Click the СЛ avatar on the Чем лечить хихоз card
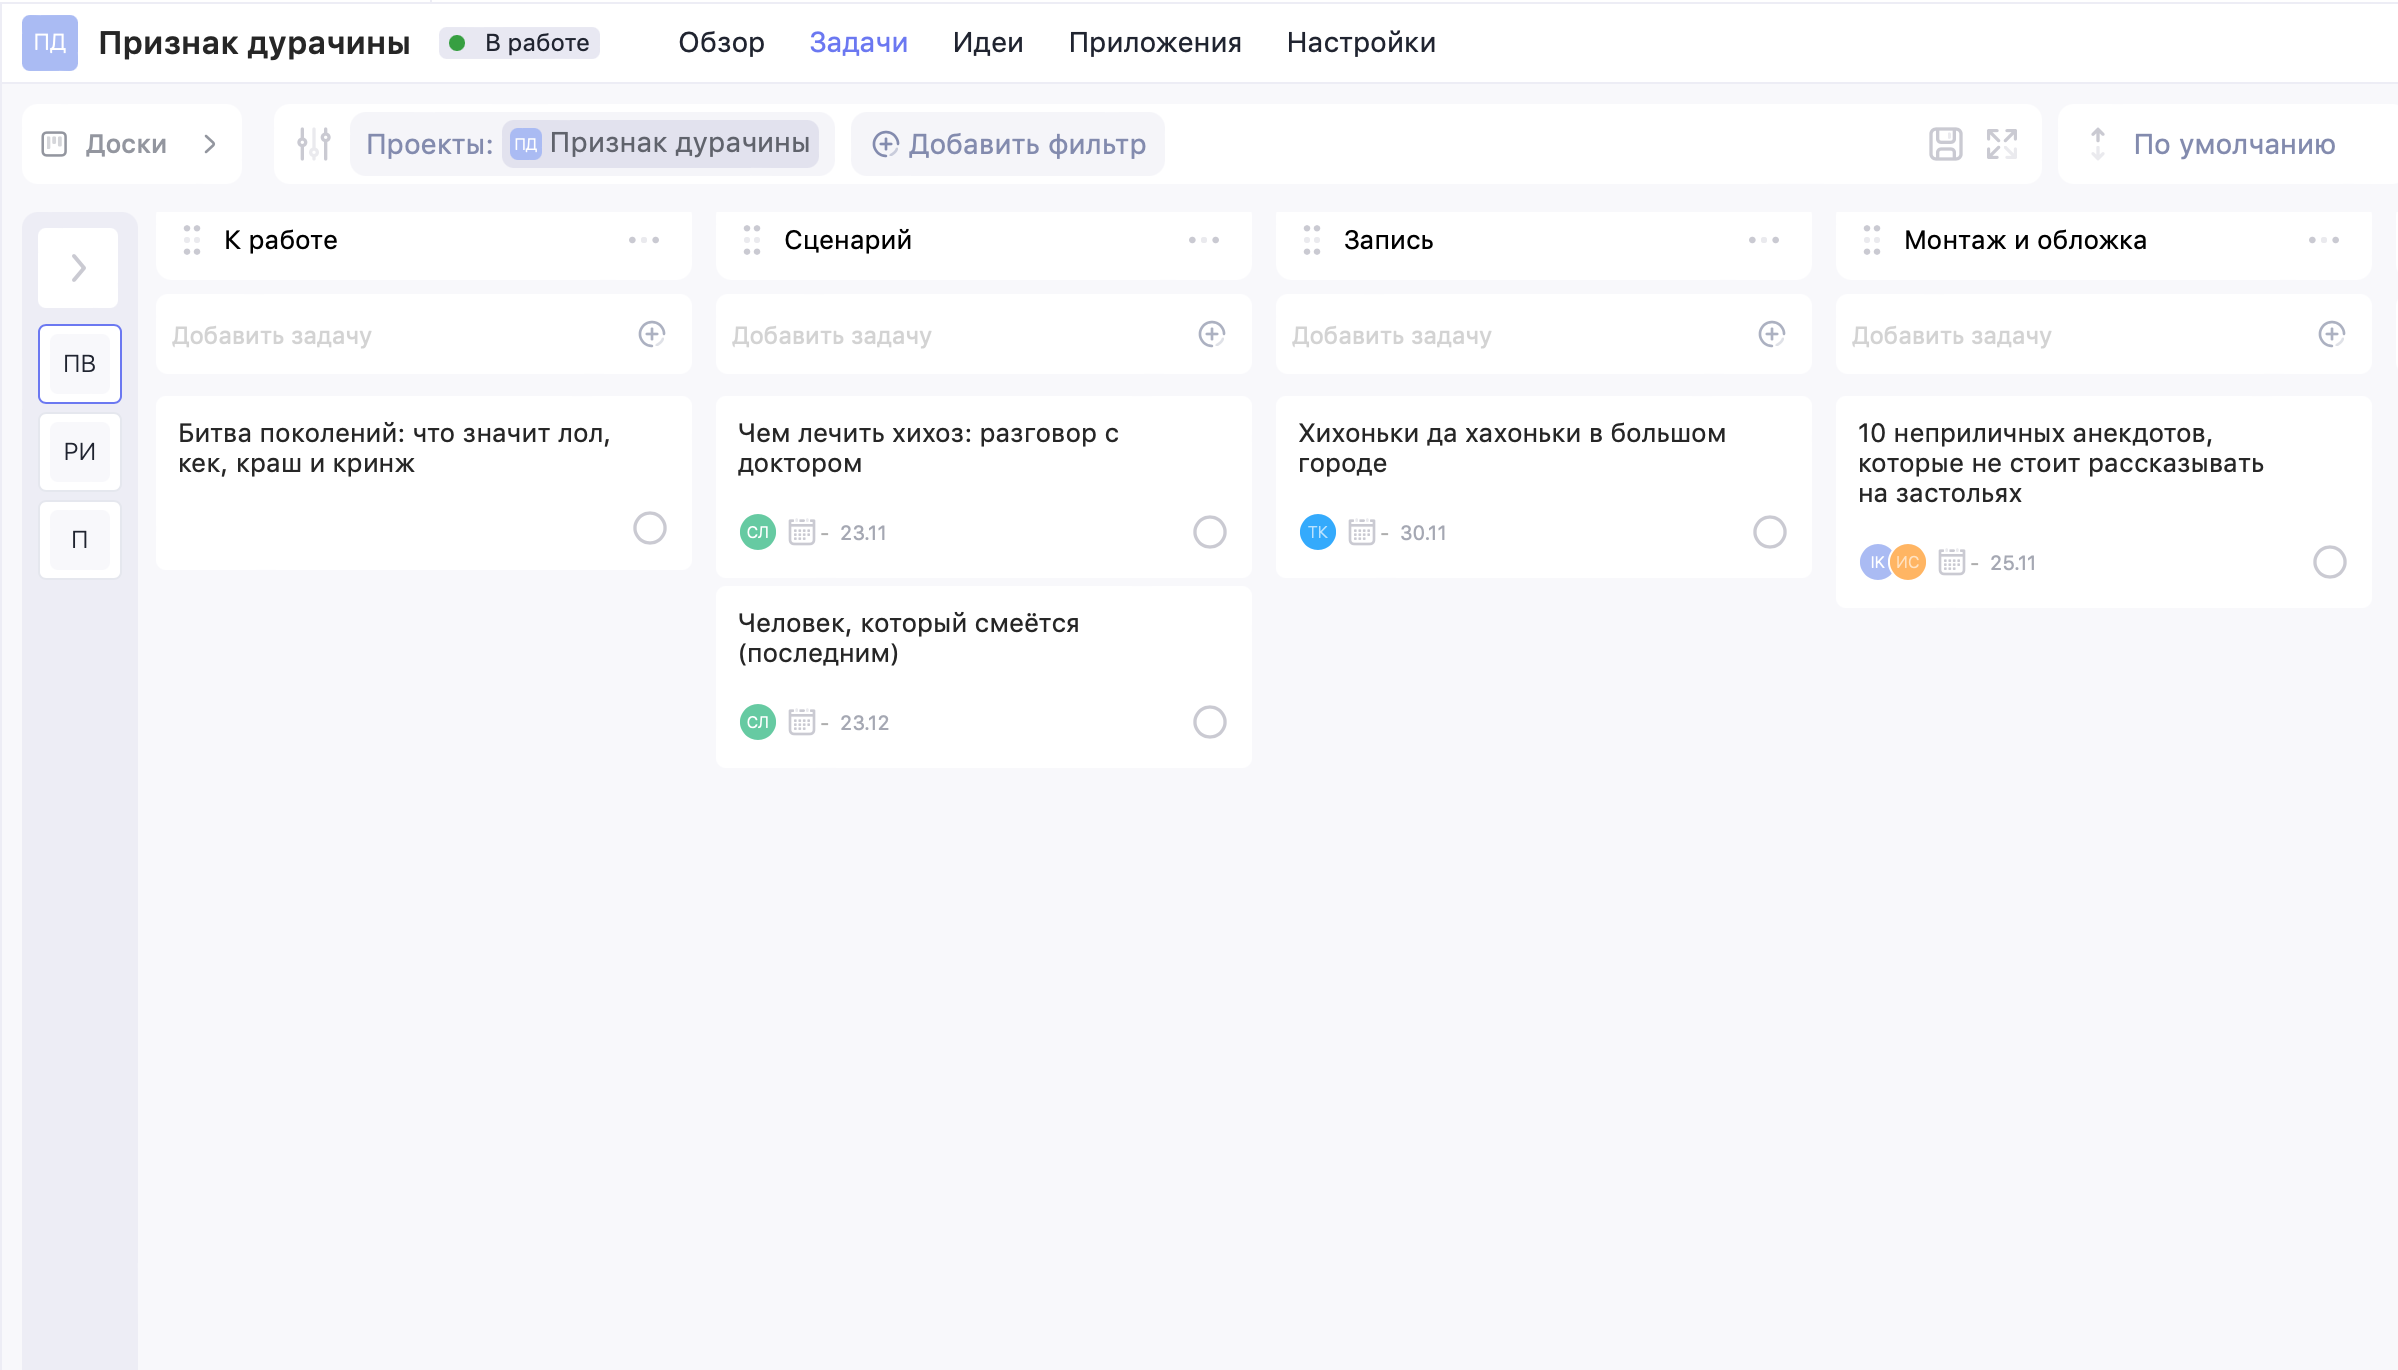Viewport: 2398px width, 1370px height. coord(757,532)
